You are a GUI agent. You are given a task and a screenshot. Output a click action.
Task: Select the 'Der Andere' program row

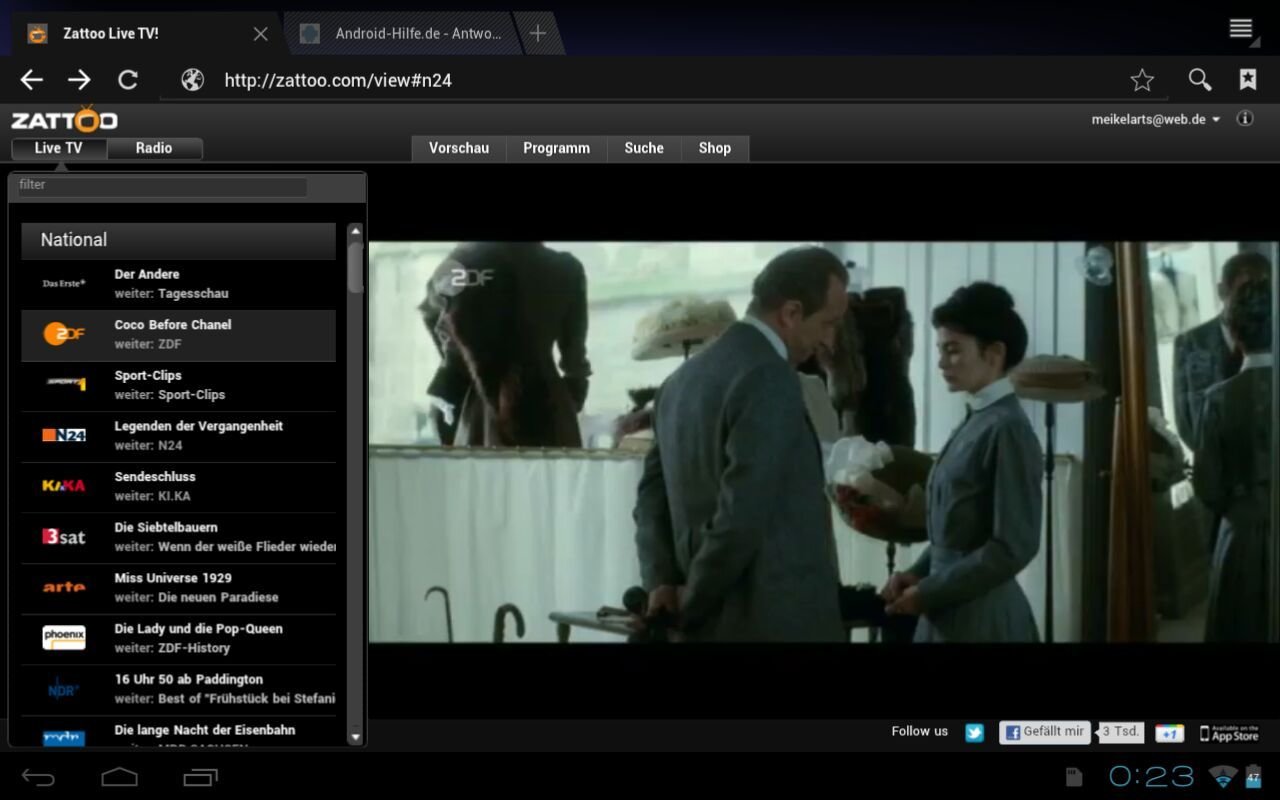pyautogui.click(x=178, y=284)
